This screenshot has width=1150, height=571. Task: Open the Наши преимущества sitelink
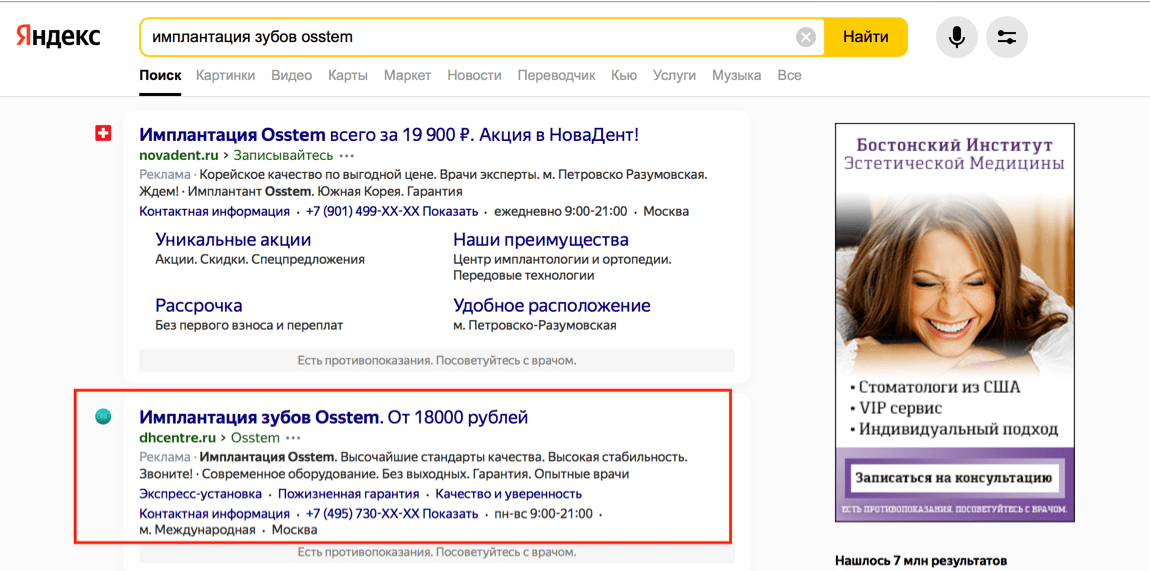click(541, 240)
